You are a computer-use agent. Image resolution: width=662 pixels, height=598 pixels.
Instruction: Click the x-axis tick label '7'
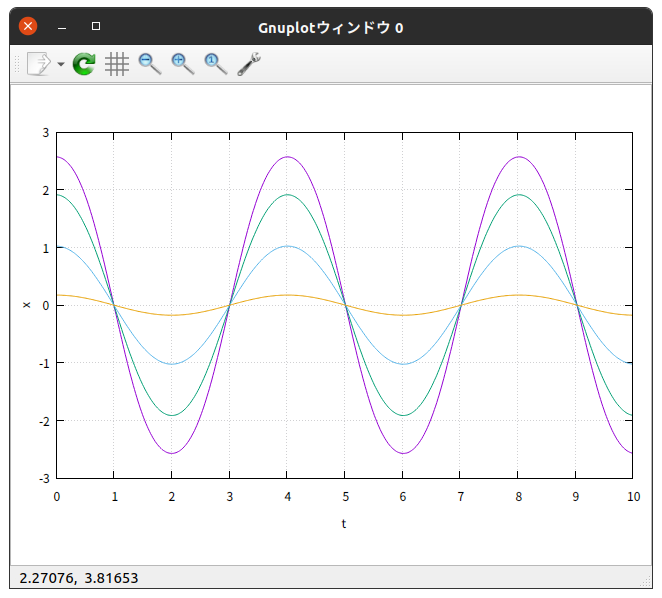coord(461,497)
